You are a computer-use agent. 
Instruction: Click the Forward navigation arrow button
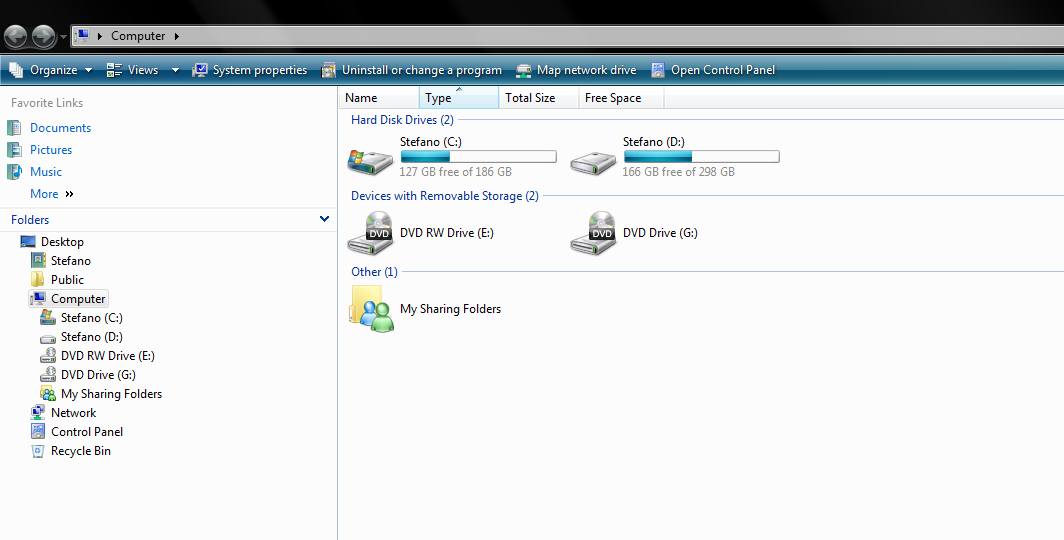(x=43, y=36)
